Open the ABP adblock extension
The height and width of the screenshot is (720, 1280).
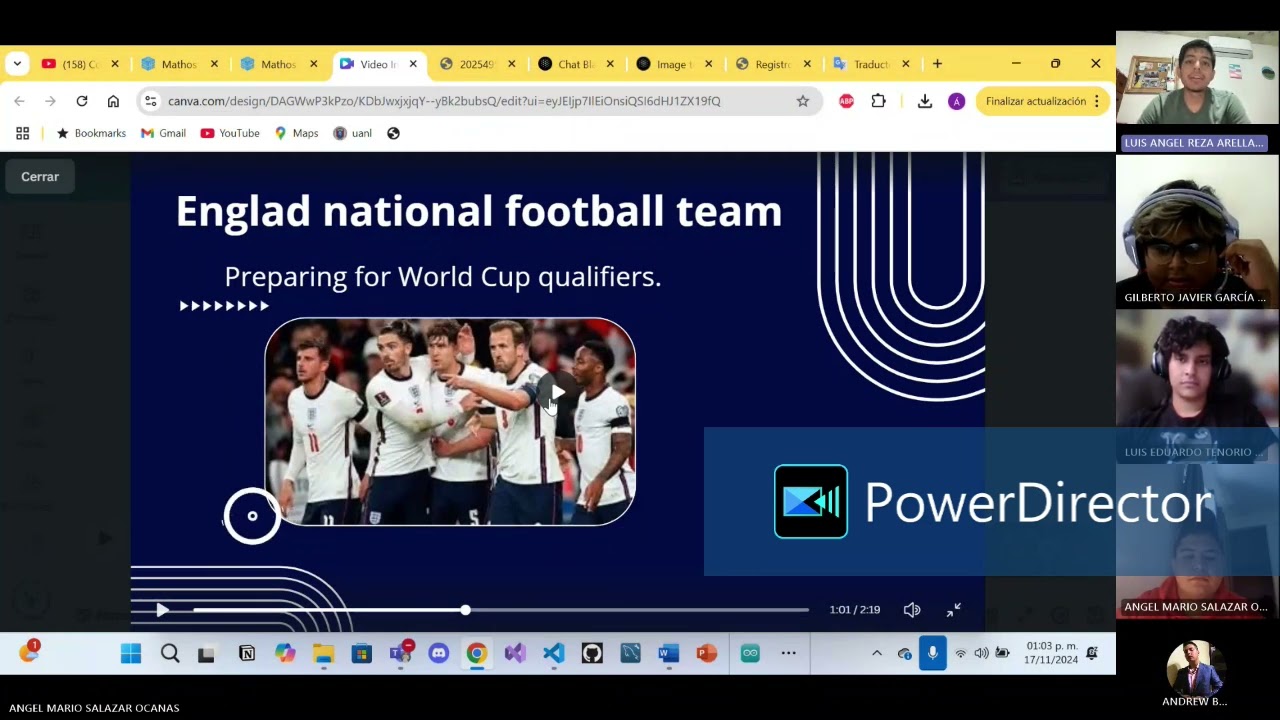pos(847,101)
